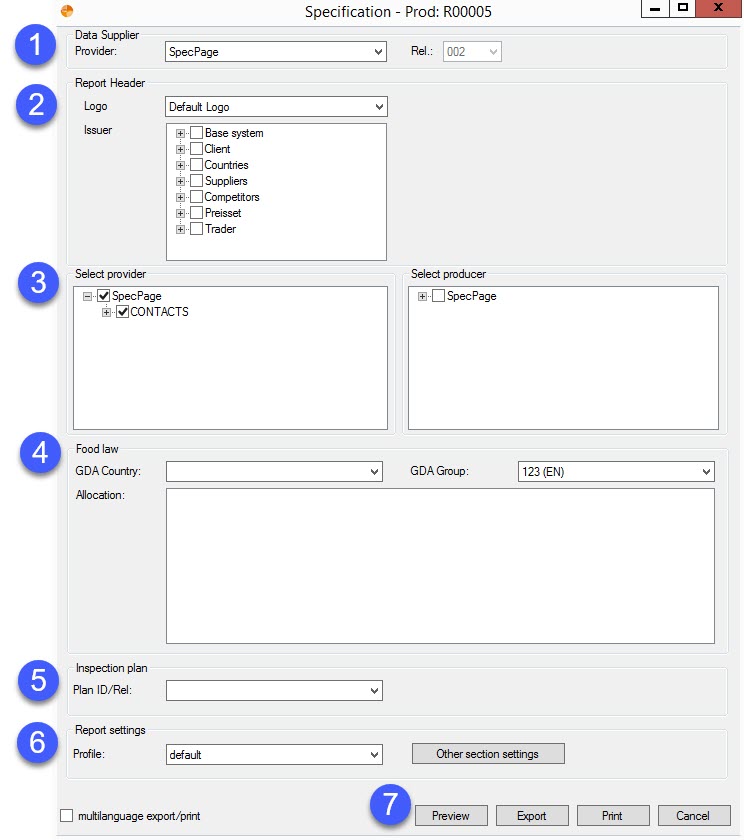Click the Other section settings button
The width and height of the screenshot is (744, 840).
click(x=488, y=754)
